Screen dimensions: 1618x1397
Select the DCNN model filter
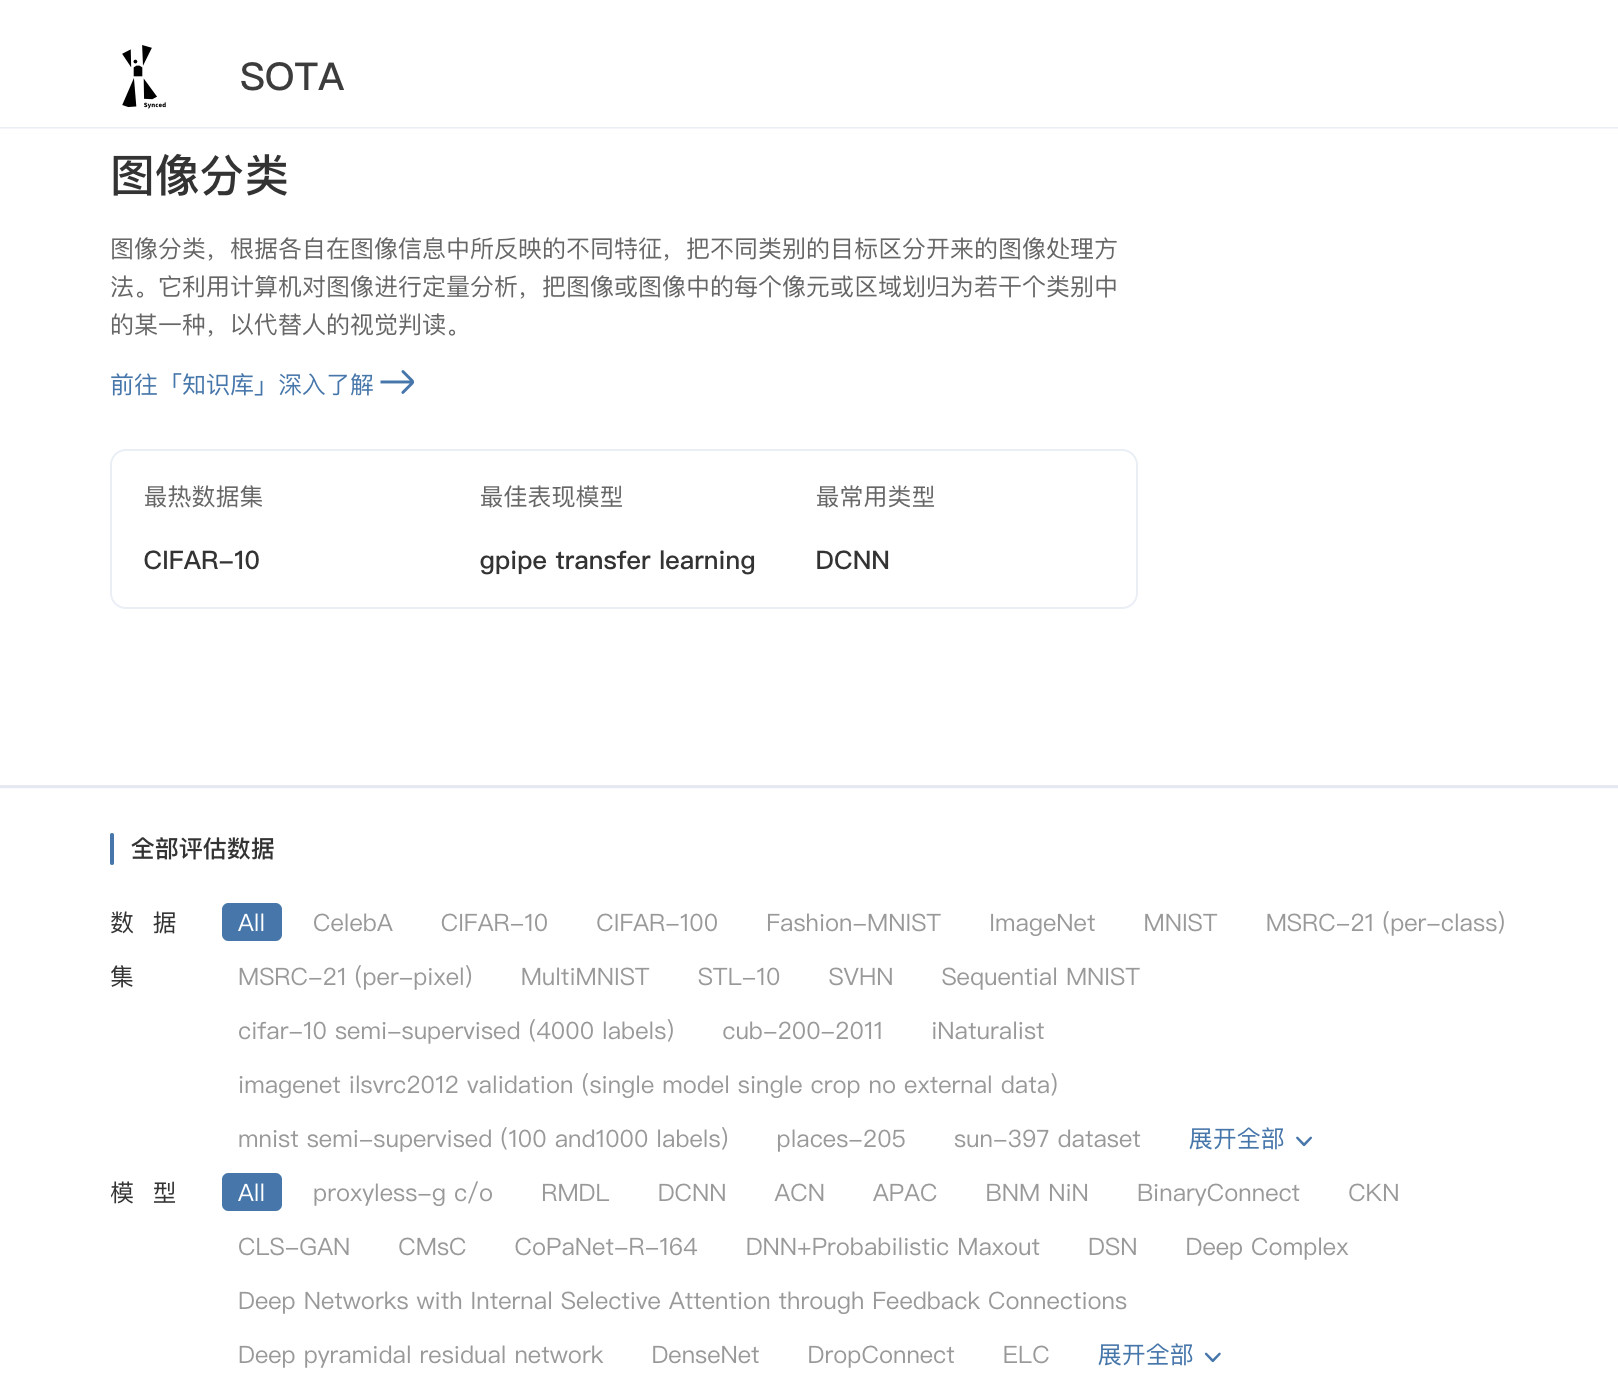point(691,1192)
